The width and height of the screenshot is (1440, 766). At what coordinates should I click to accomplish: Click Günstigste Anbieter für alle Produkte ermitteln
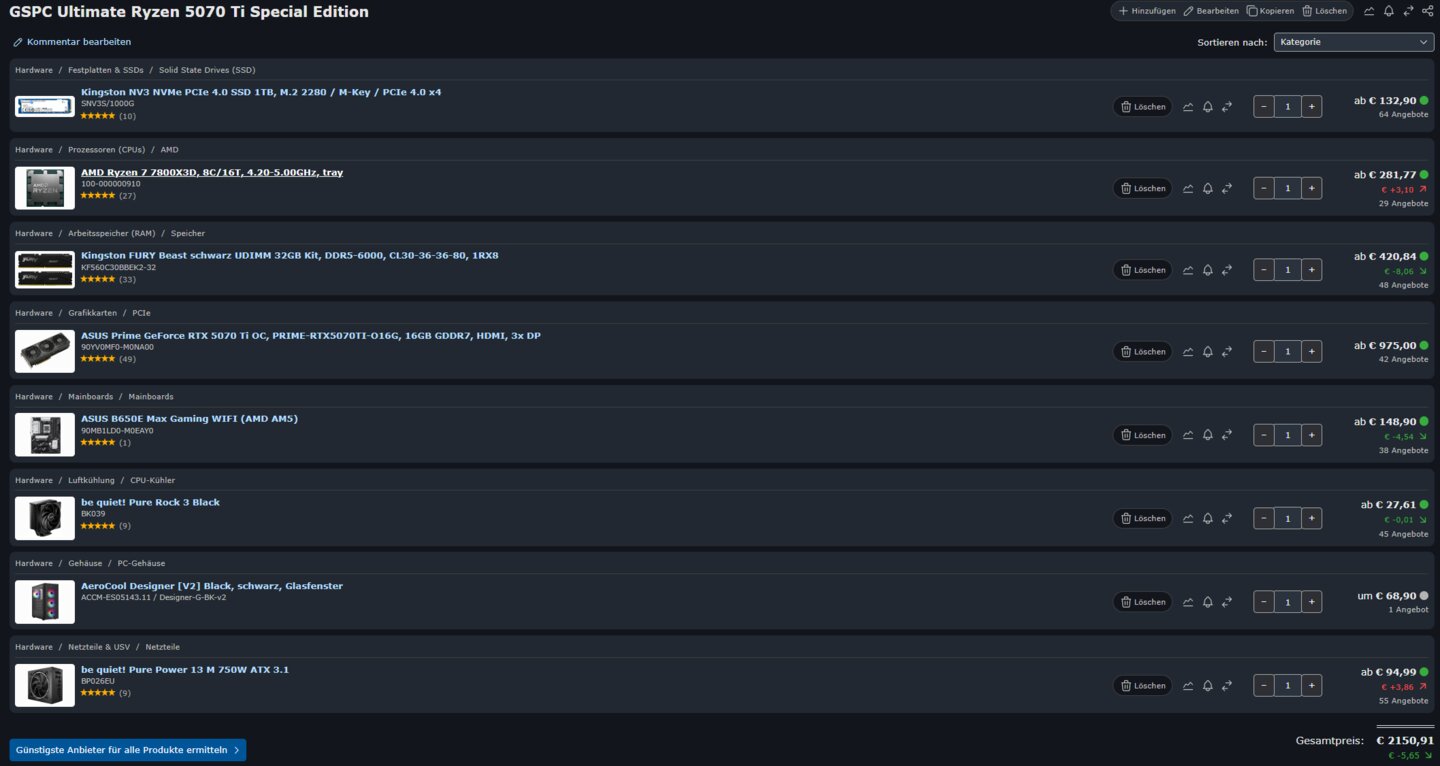(128, 750)
